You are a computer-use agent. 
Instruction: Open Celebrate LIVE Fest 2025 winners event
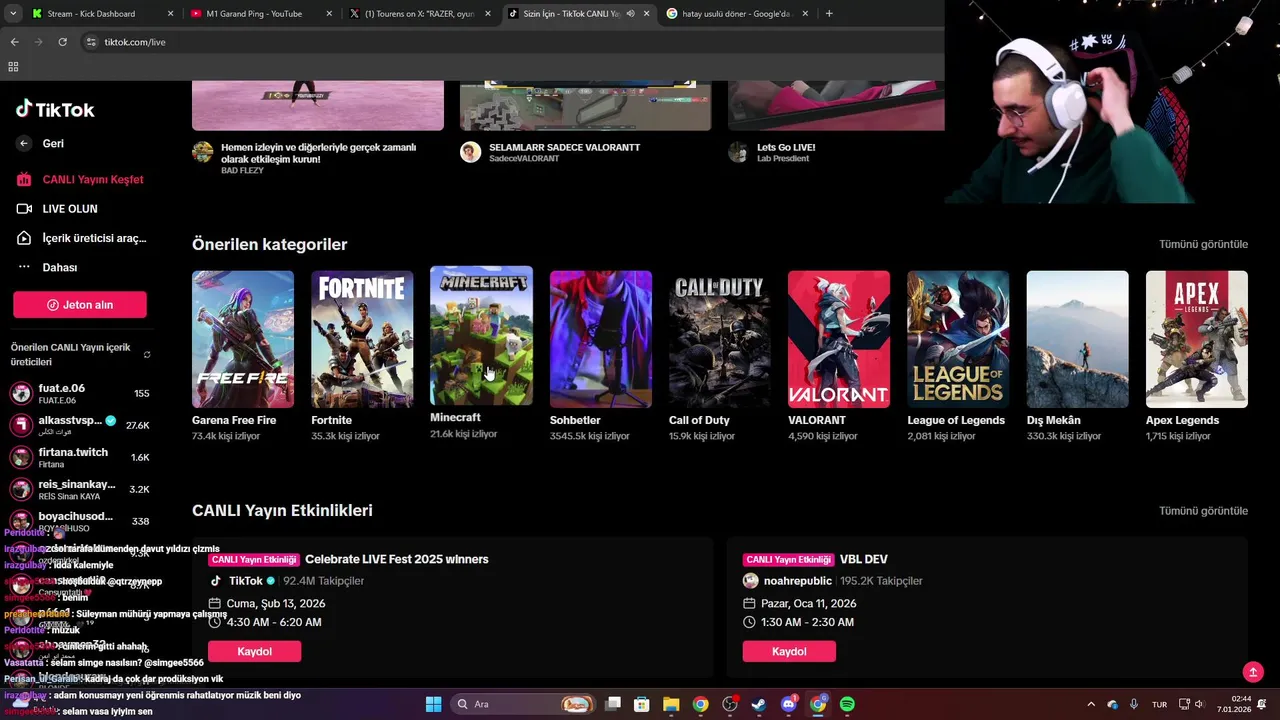coord(396,559)
